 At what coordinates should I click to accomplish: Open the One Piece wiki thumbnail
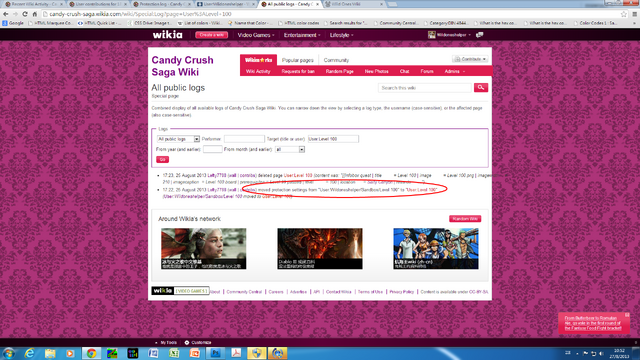(436, 249)
